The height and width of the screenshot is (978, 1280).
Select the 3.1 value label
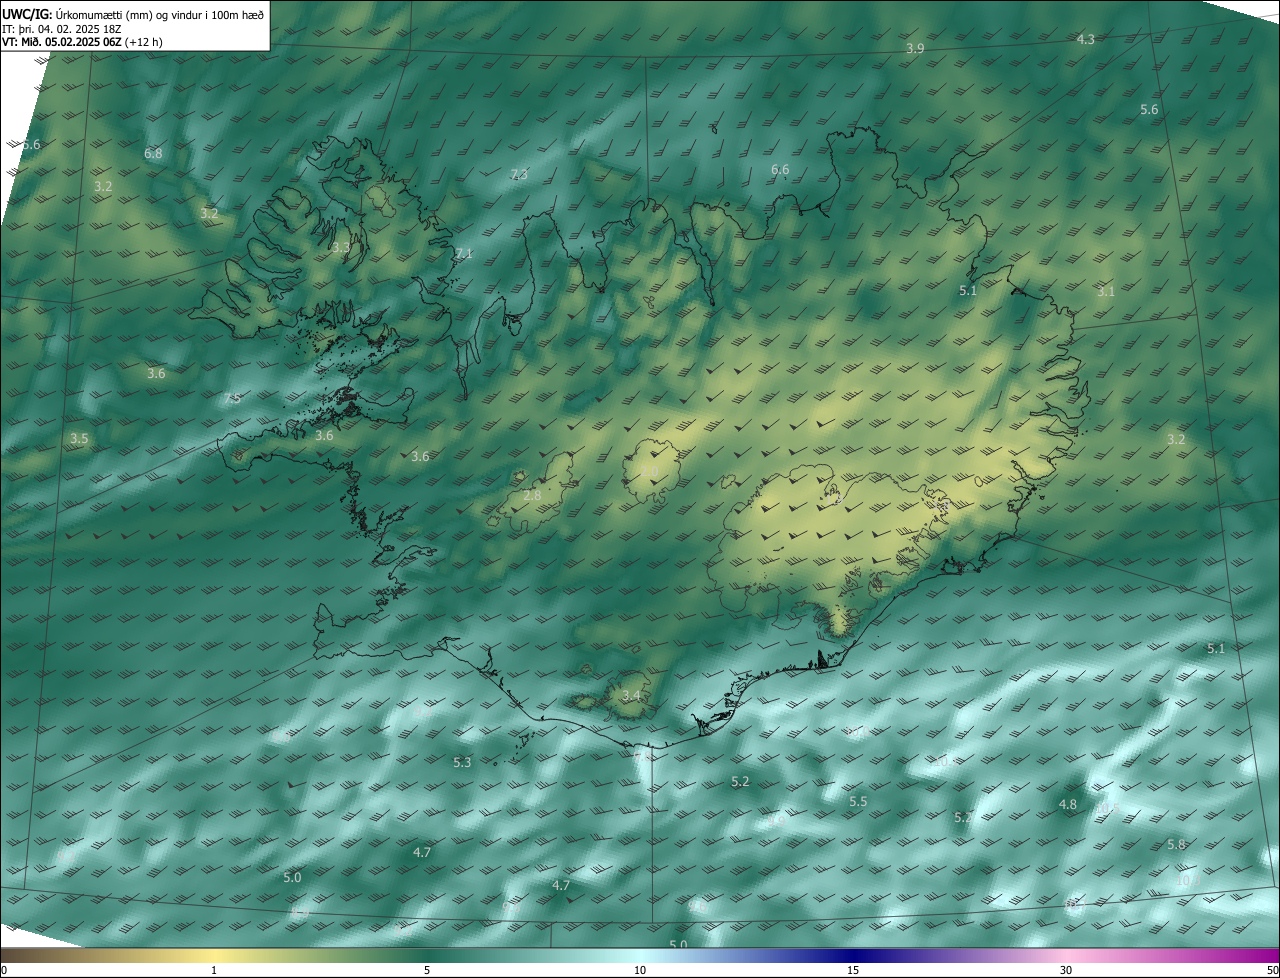[1105, 292]
